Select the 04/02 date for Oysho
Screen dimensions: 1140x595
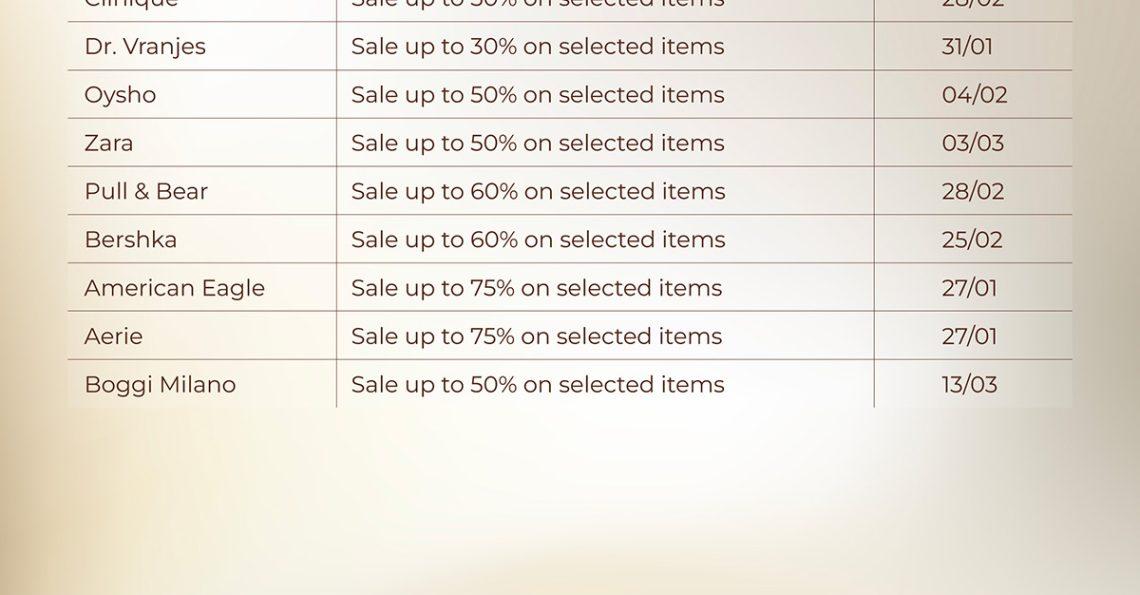coord(974,95)
